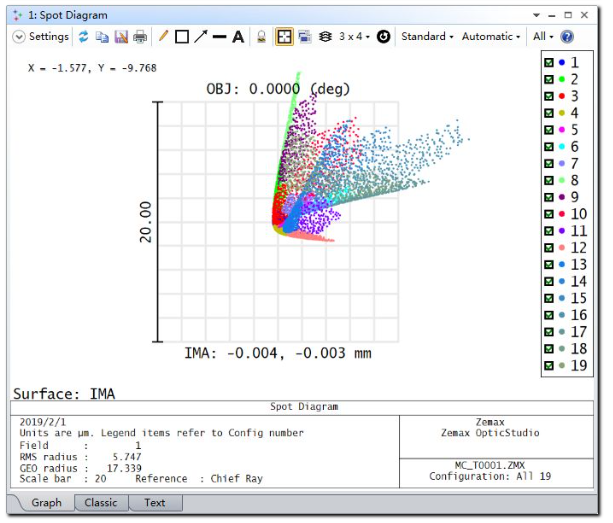Open the All configurations dropdown
Viewport: 613px width, 523px height.
(x=543, y=37)
